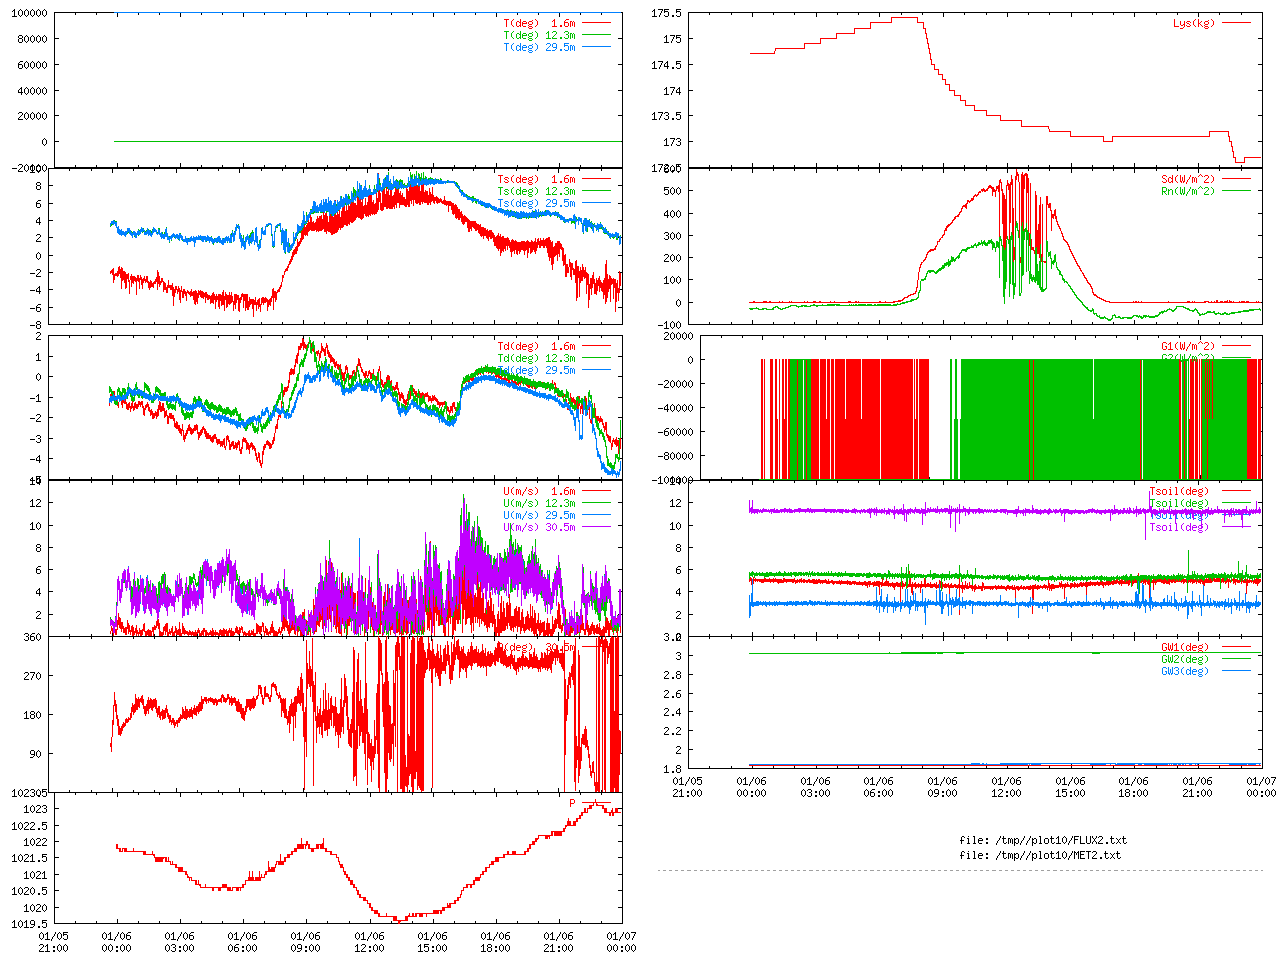The width and height of the screenshot is (1280, 960).
Task: Click the red Td(deg) 1.6m legend entry
Action: tap(536, 346)
